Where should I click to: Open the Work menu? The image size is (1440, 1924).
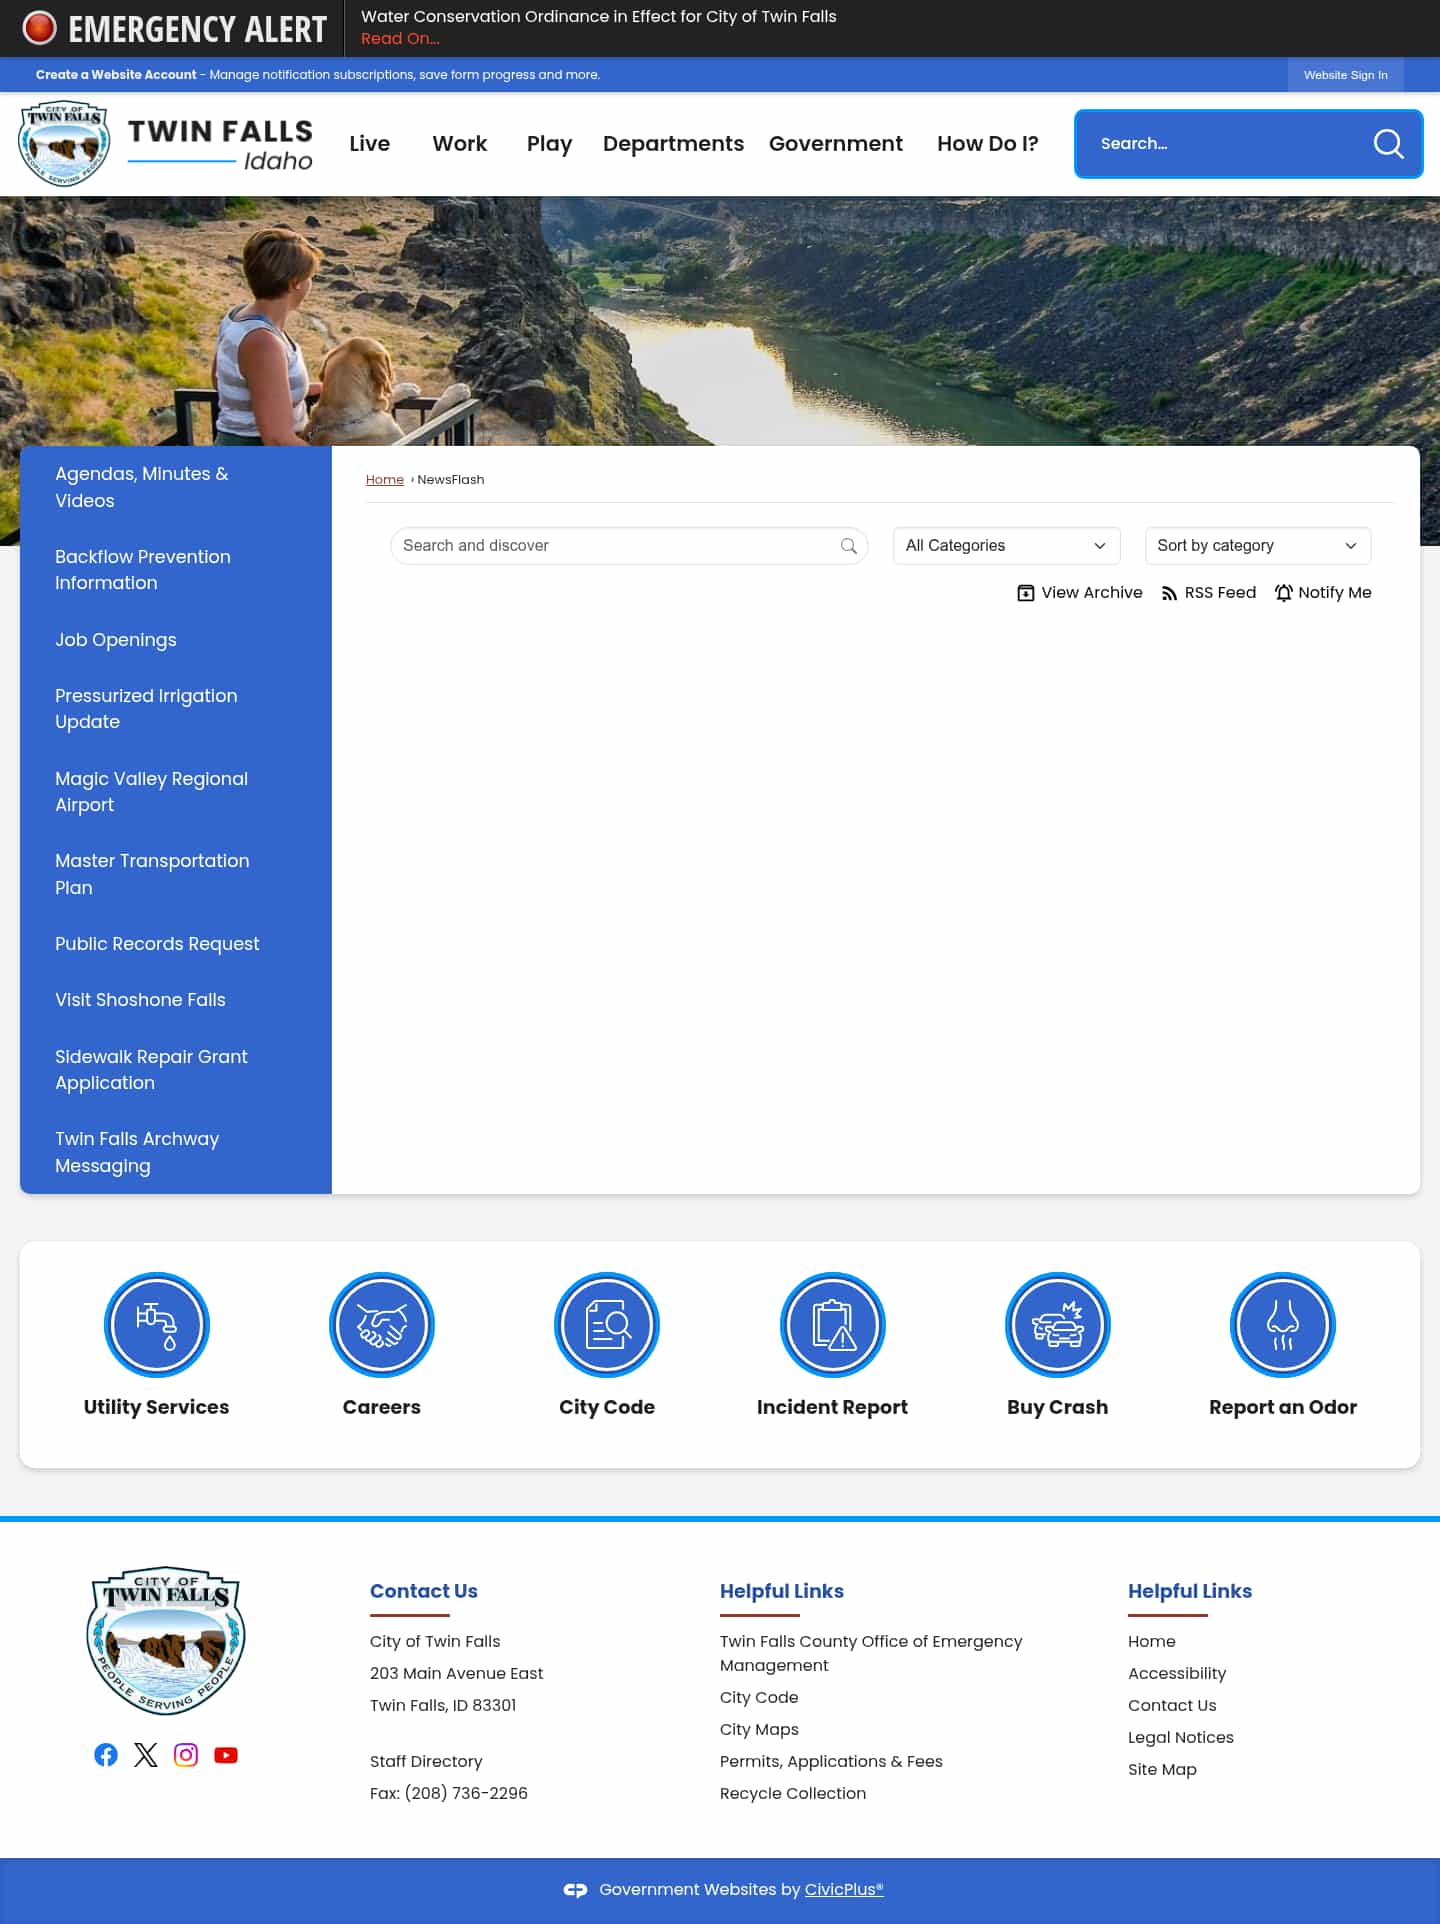point(460,144)
